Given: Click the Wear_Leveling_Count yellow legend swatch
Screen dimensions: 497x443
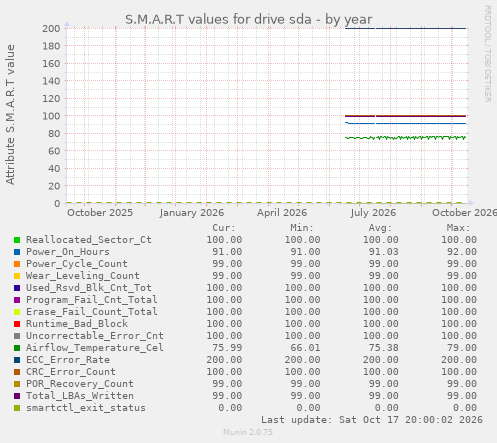Looking at the screenshot, I should (17, 276).
